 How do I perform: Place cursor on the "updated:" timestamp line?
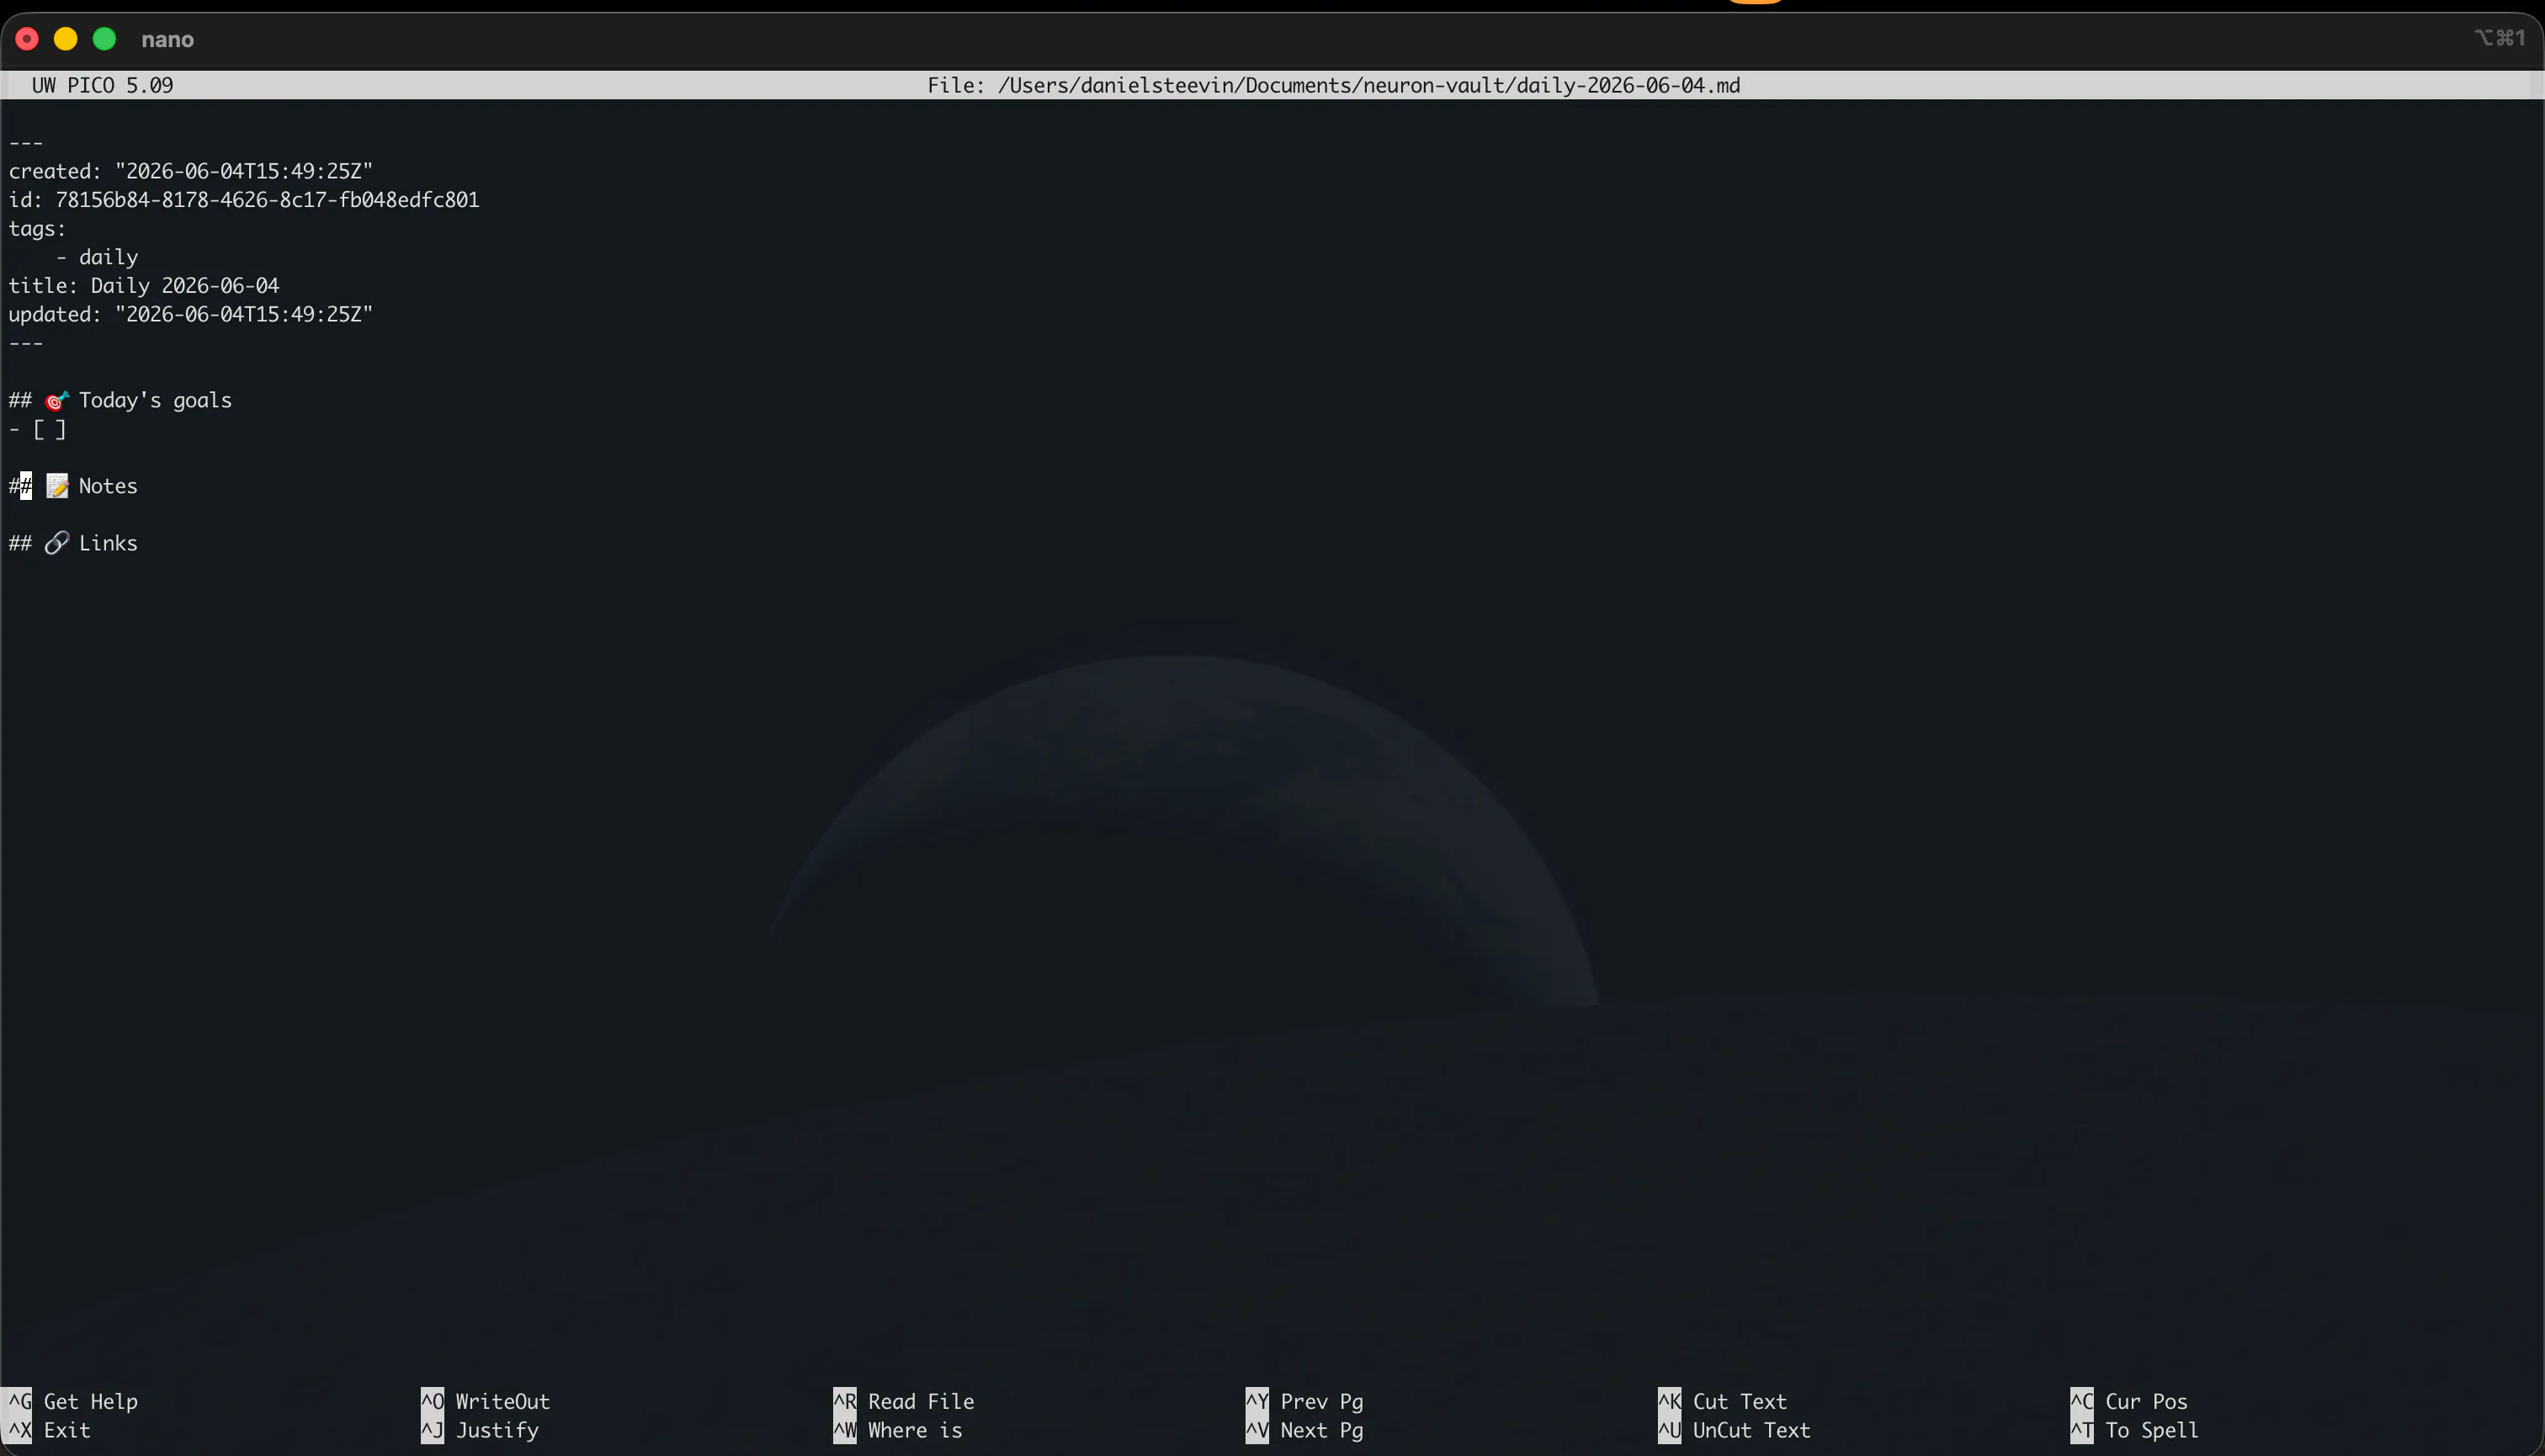pos(191,315)
